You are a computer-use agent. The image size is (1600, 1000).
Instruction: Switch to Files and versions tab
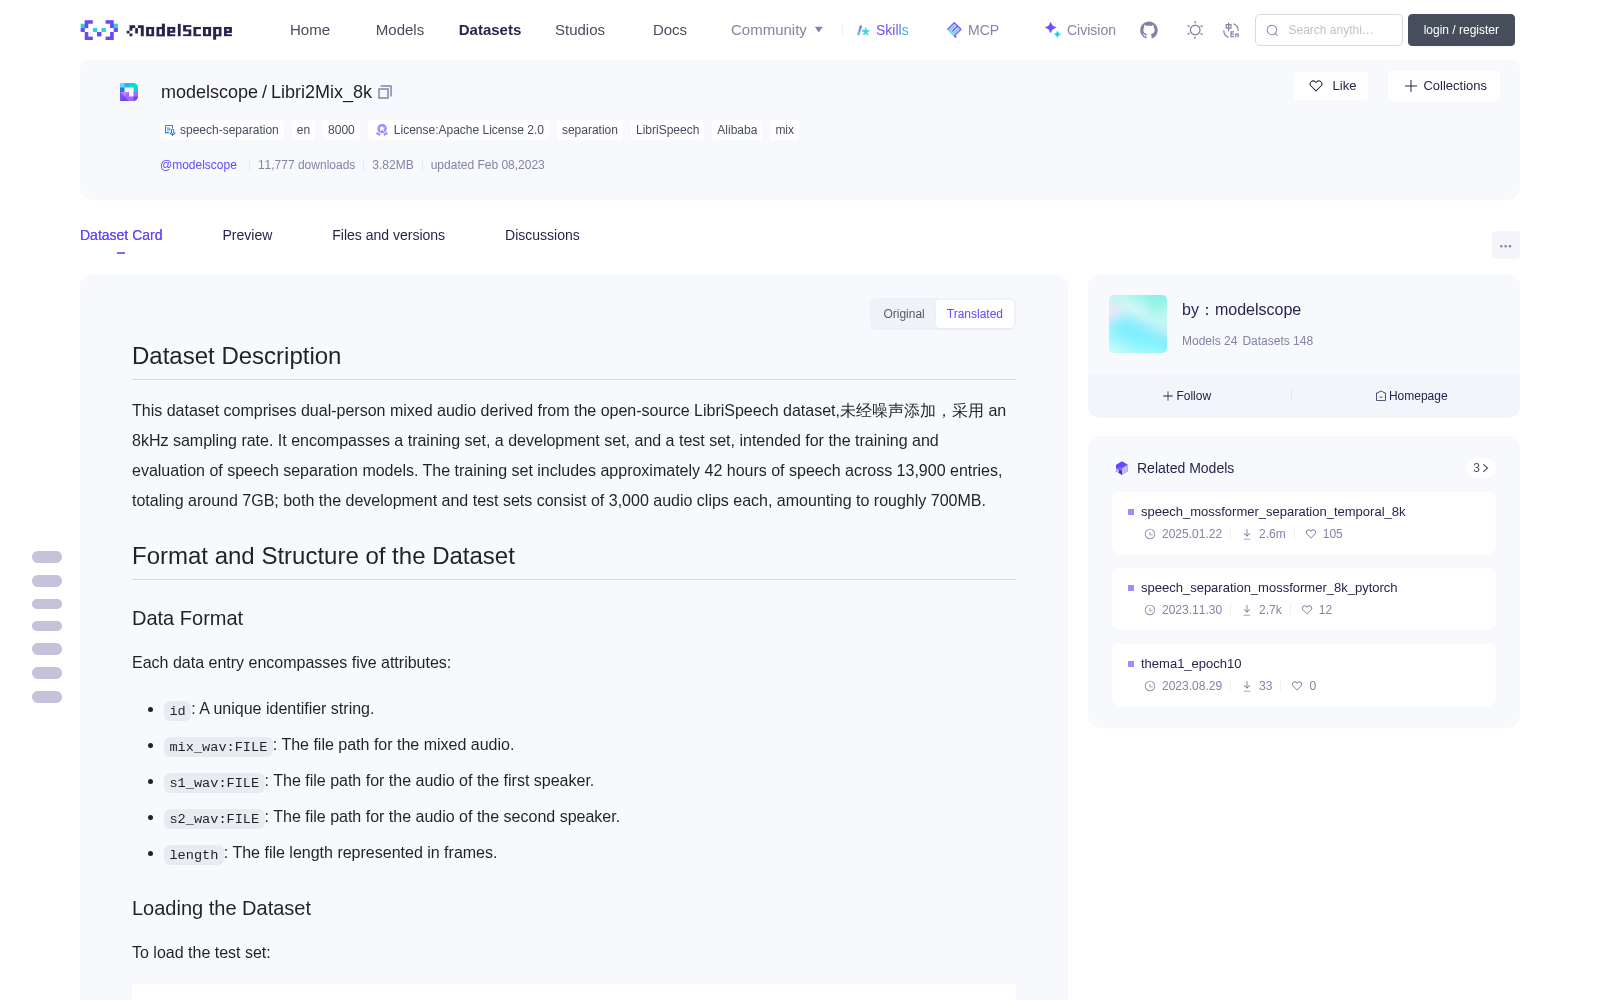(389, 235)
